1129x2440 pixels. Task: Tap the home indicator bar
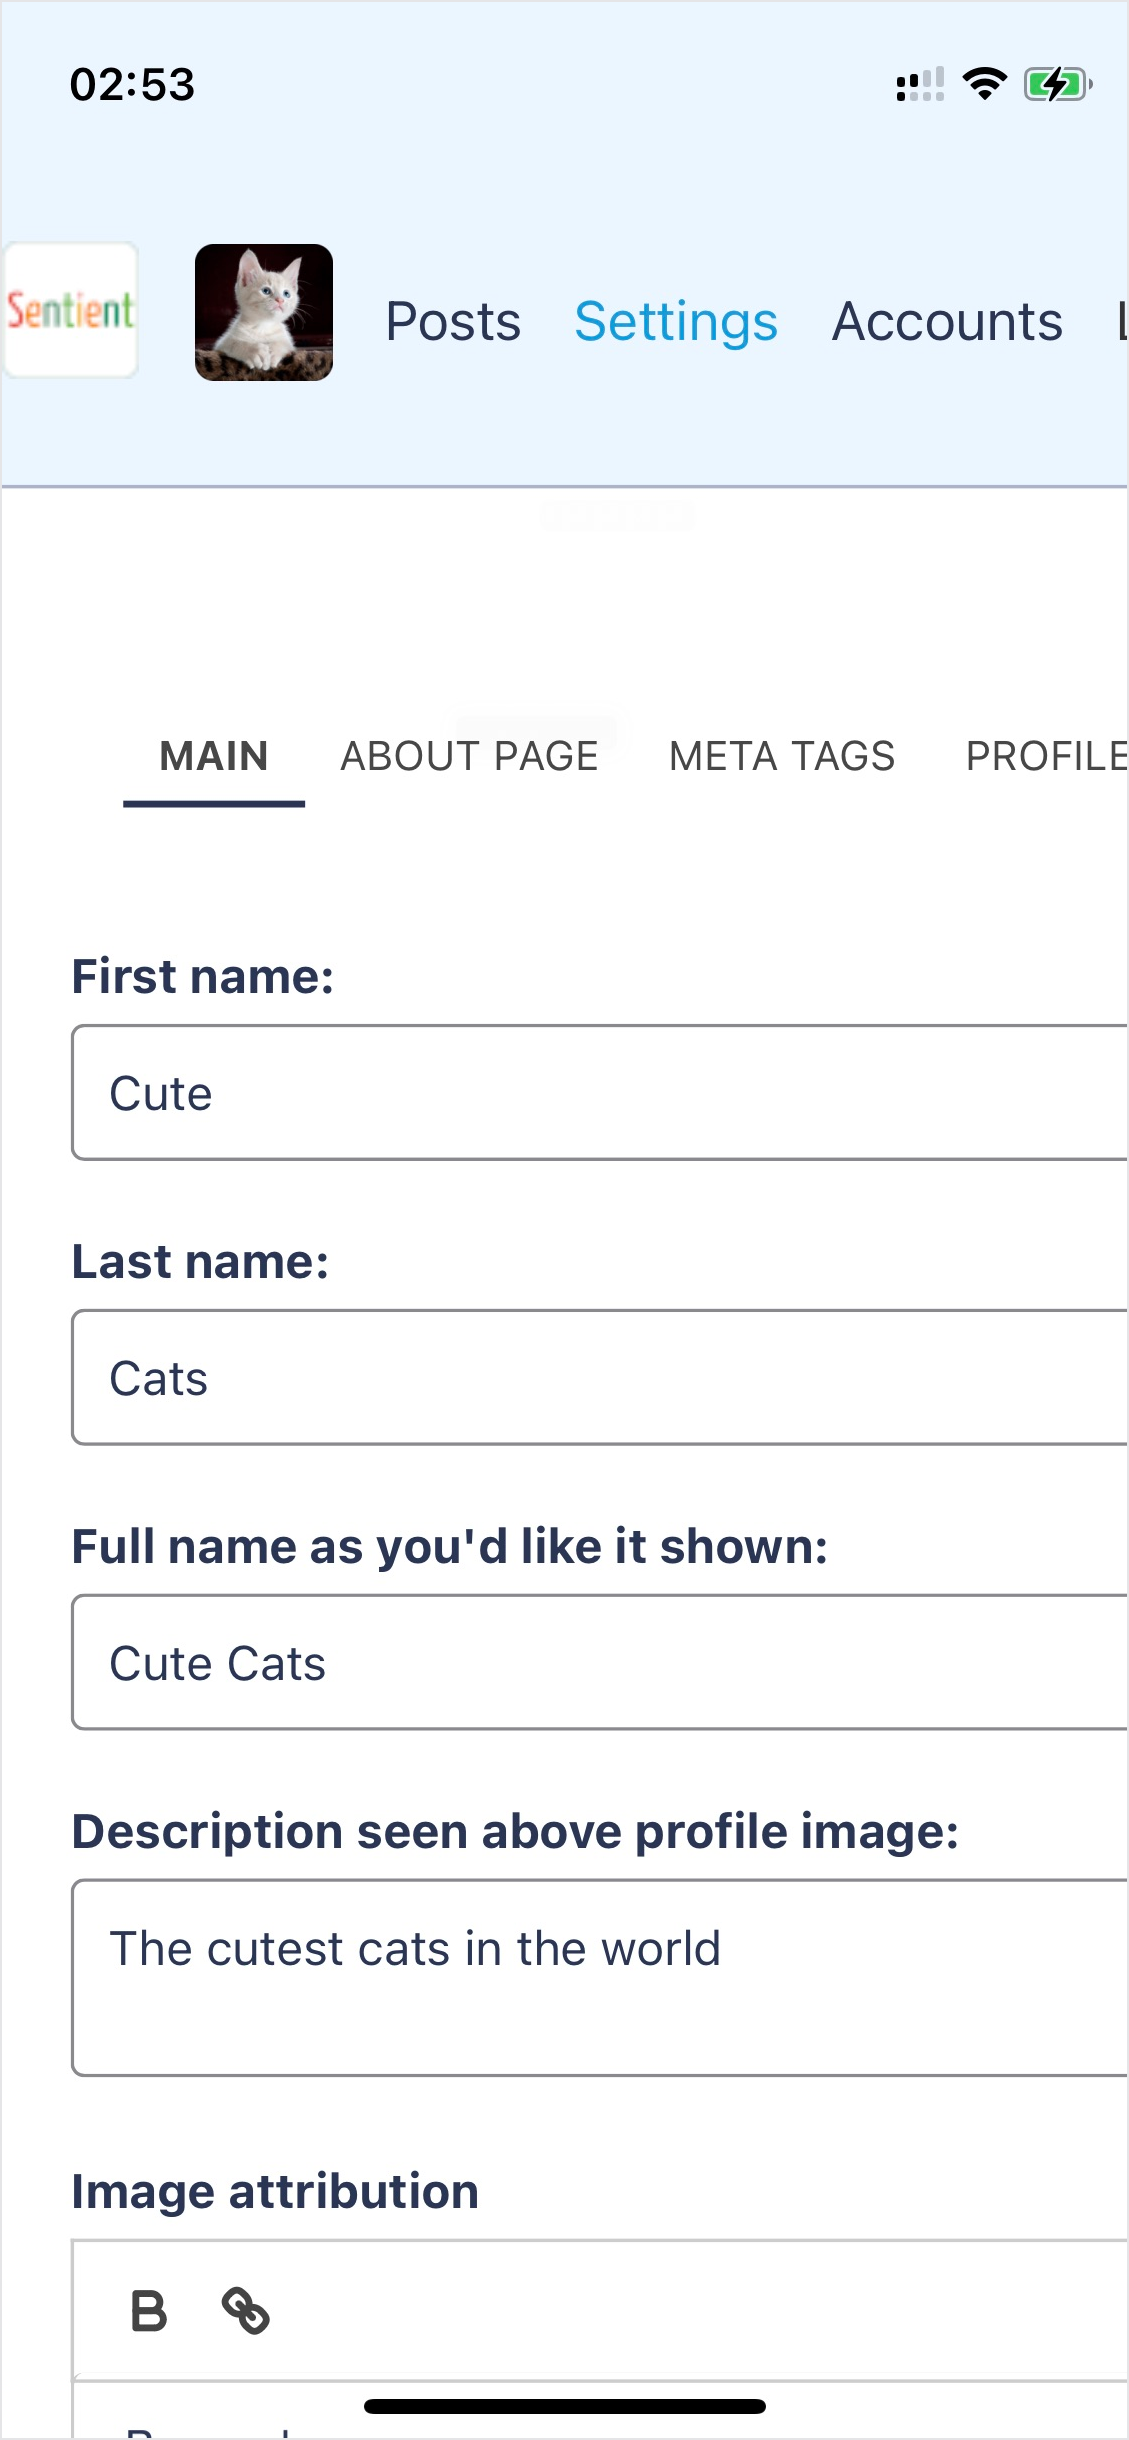click(565, 2406)
